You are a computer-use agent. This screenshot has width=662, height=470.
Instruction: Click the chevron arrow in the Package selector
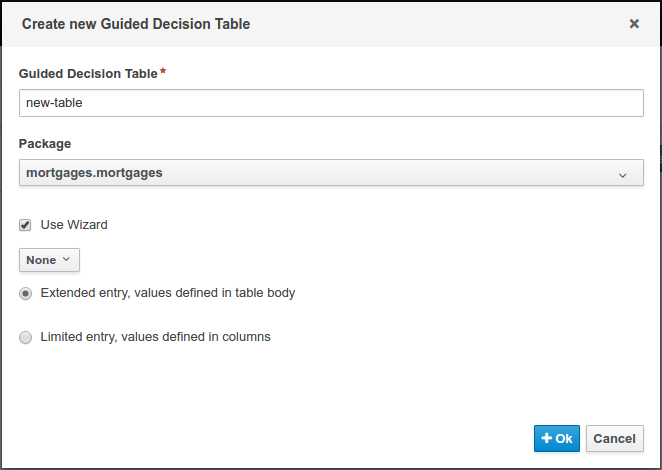[623, 174]
